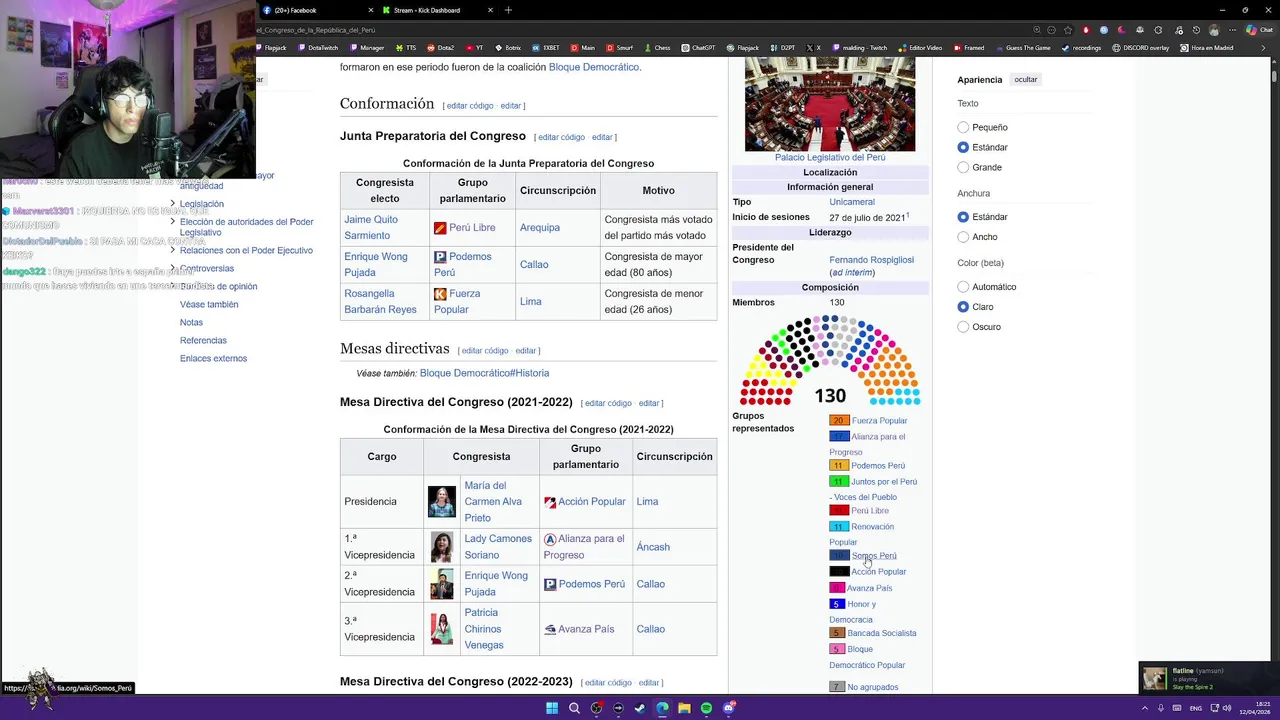
Task: Hide the Apariencia panel with ocultar
Action: tap(1026, 79)
